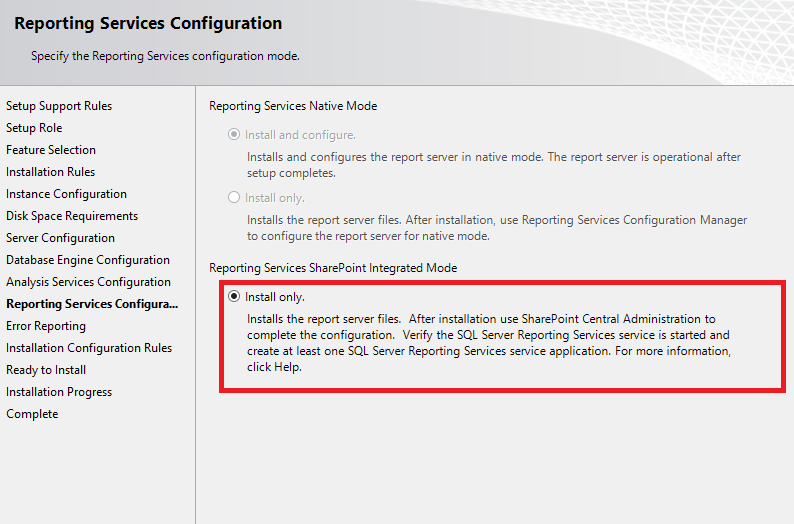Click Feature Selection in the left pane

click(x=51, y=150)
